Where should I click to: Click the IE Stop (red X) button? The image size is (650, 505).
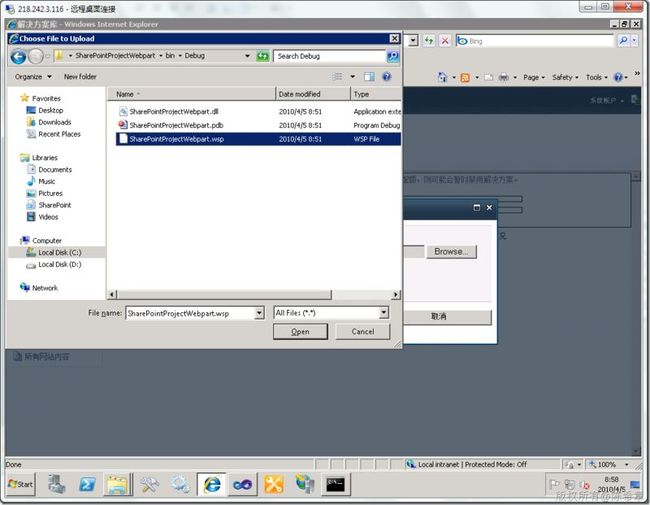[x=444, y=41]
